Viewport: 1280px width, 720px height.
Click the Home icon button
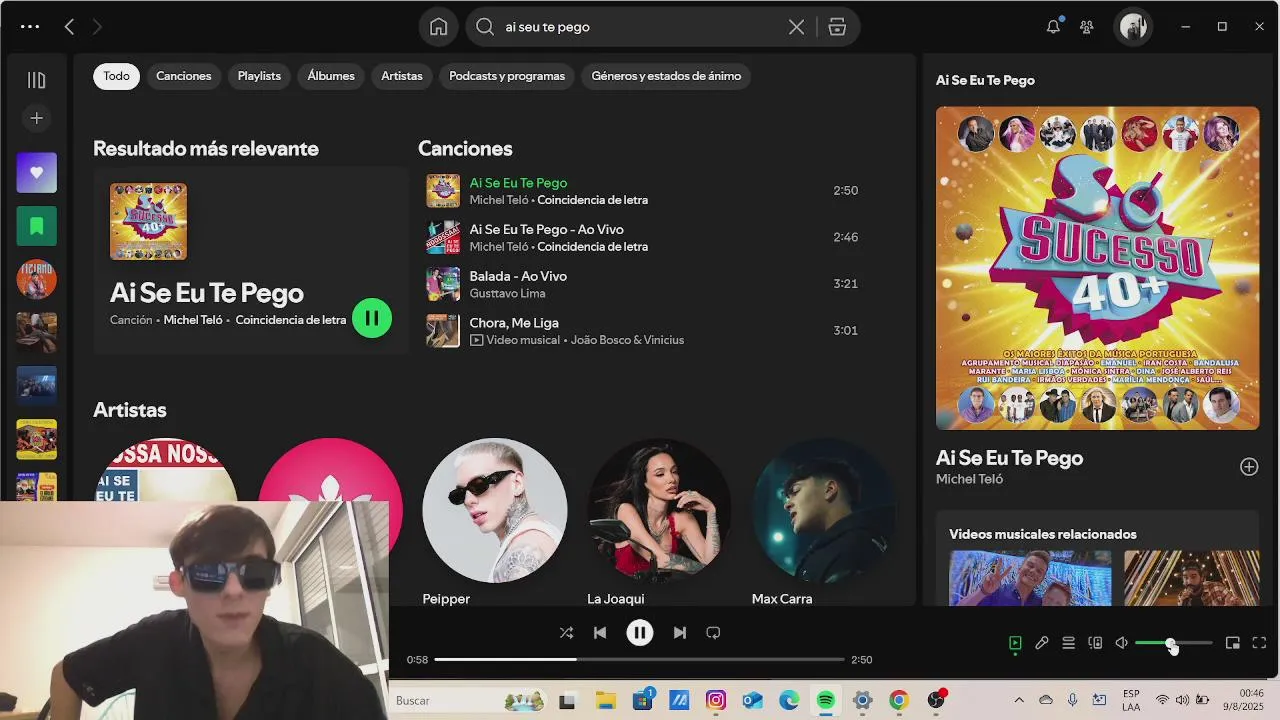point(438,27)
